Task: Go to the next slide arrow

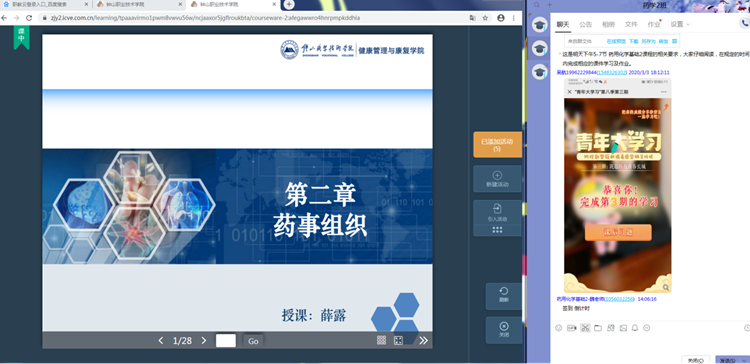Action: [x=204, y=341]
